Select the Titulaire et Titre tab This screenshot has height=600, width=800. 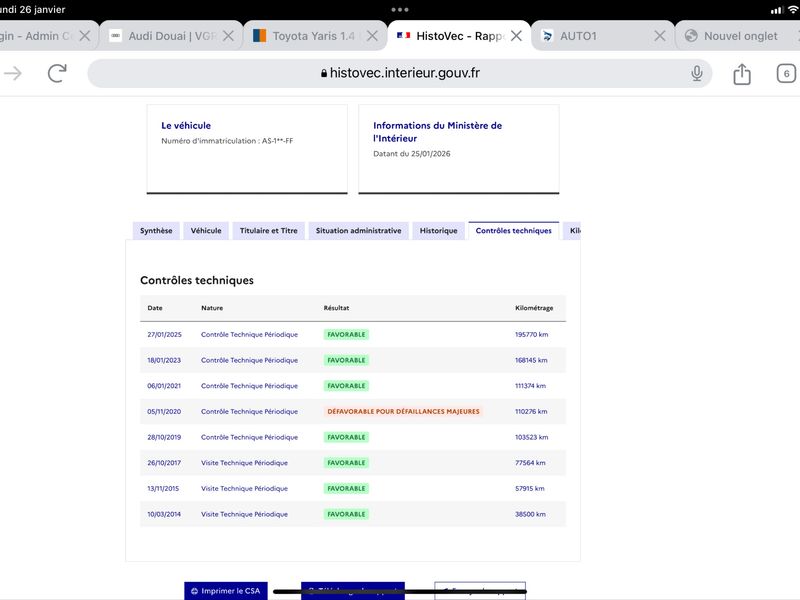click(x=268, y=231)
